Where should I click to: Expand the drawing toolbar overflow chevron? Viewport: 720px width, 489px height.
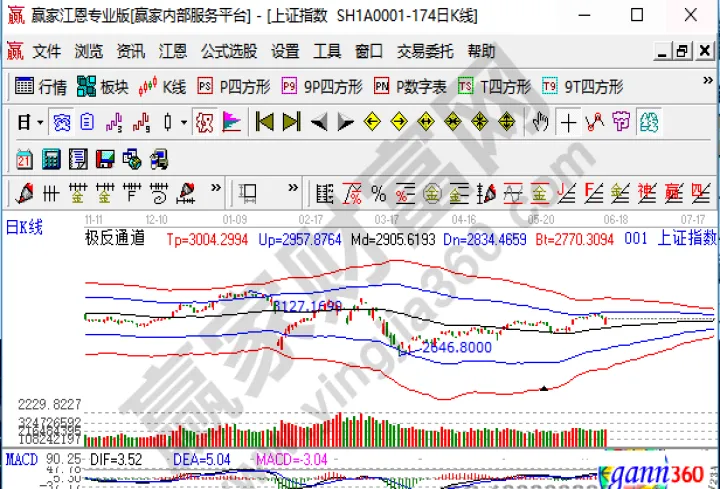215,187
